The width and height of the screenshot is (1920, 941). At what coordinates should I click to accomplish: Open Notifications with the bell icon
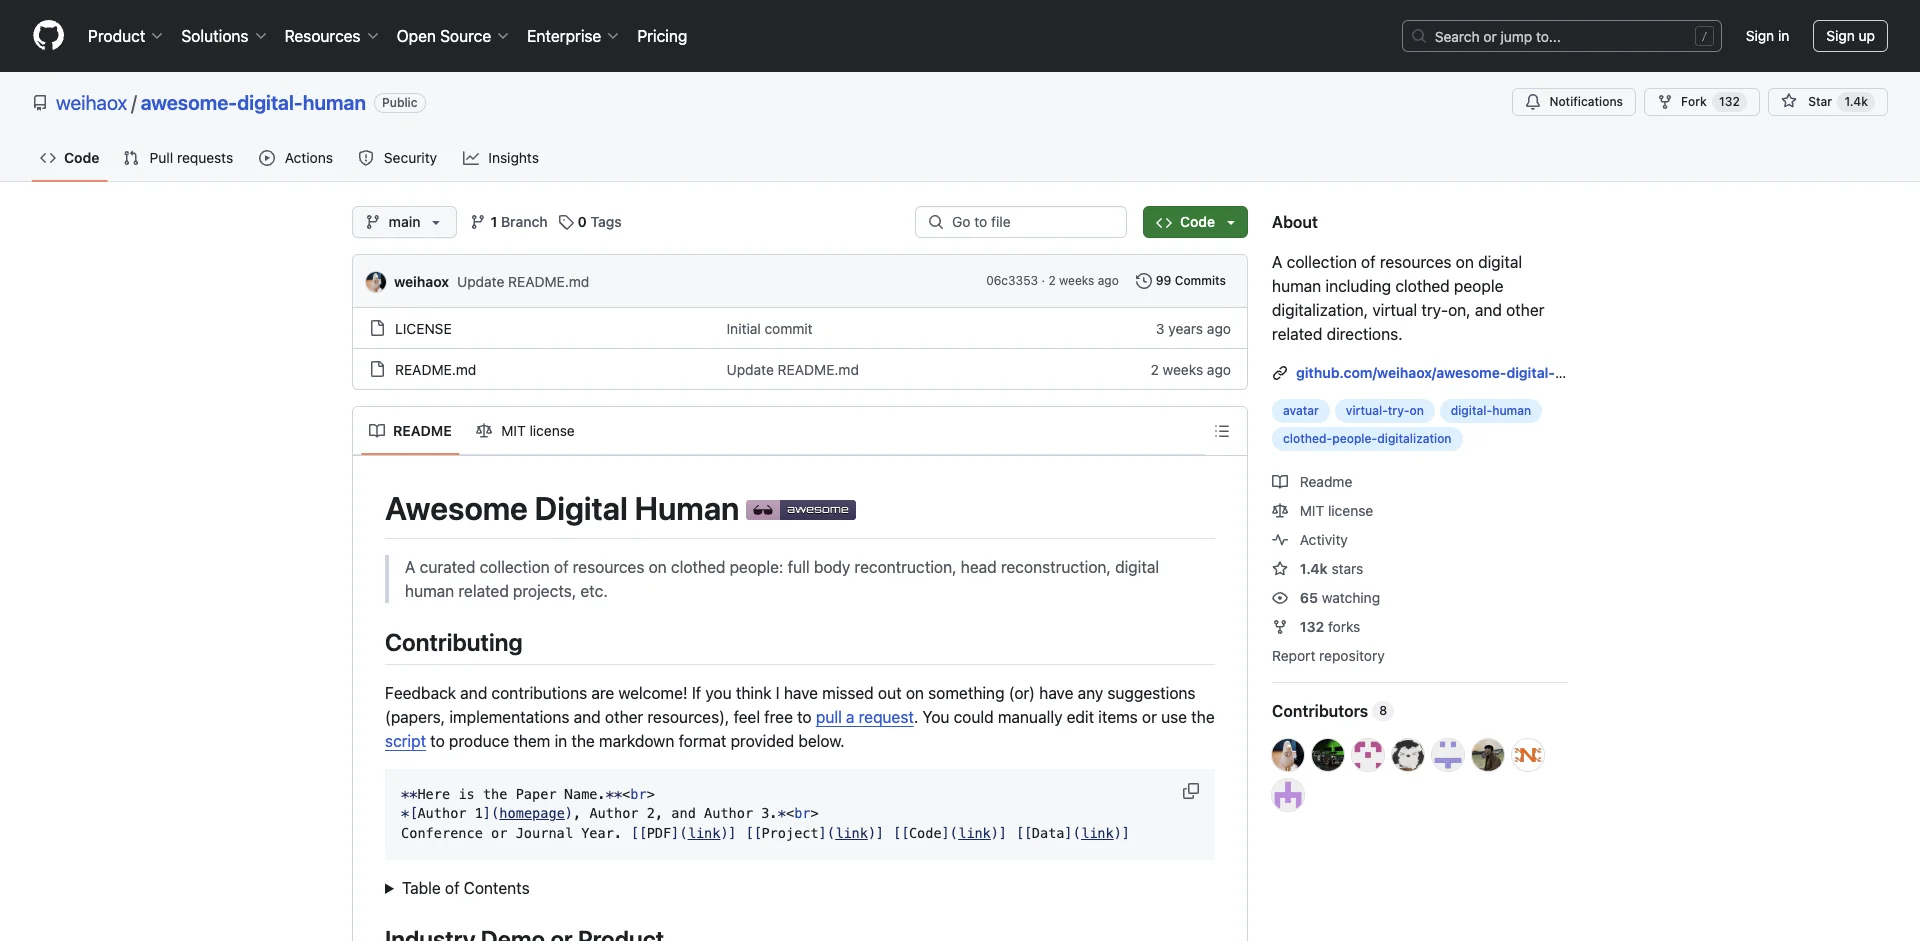1574,102
